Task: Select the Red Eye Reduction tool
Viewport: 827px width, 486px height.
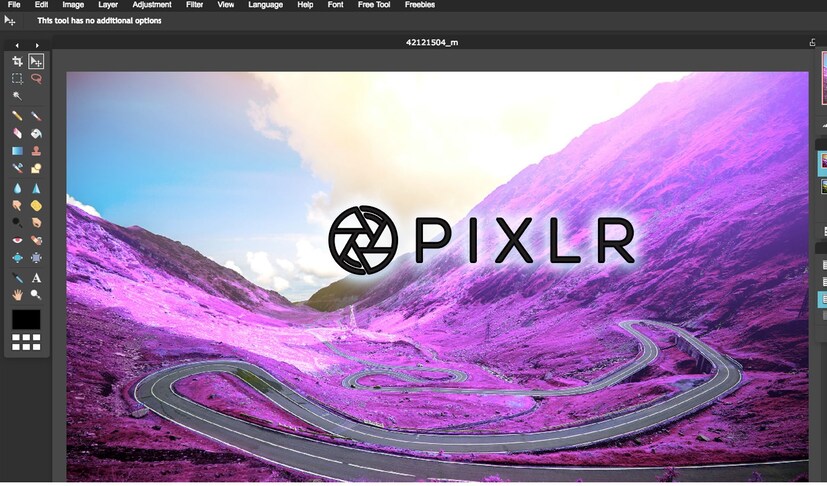Action: 17,240
